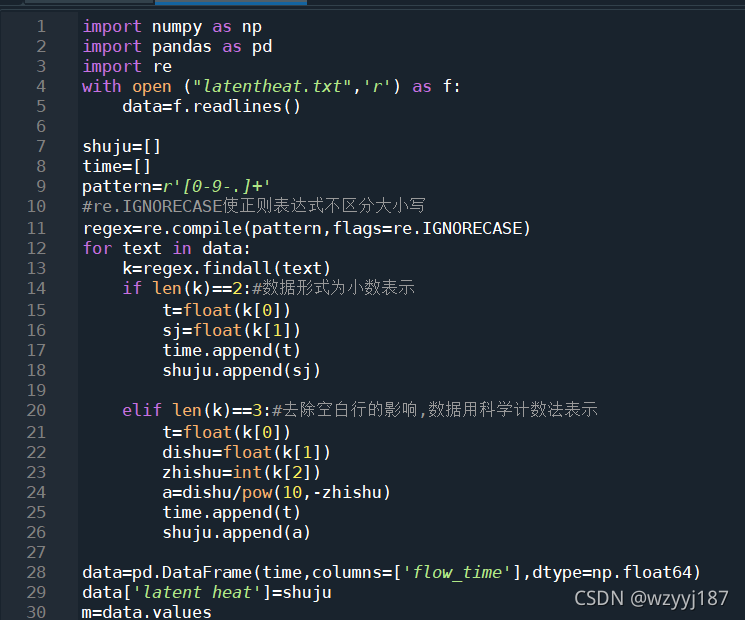745x620 pixels.
Task: Click line number 4 in the gutter
Action: click(x=41, y=86)
